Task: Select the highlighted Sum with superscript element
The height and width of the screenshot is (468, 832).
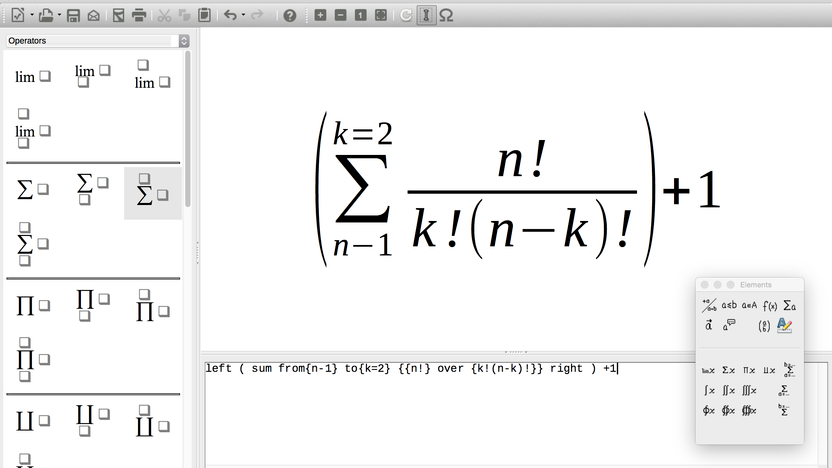Action: (153, 193)
